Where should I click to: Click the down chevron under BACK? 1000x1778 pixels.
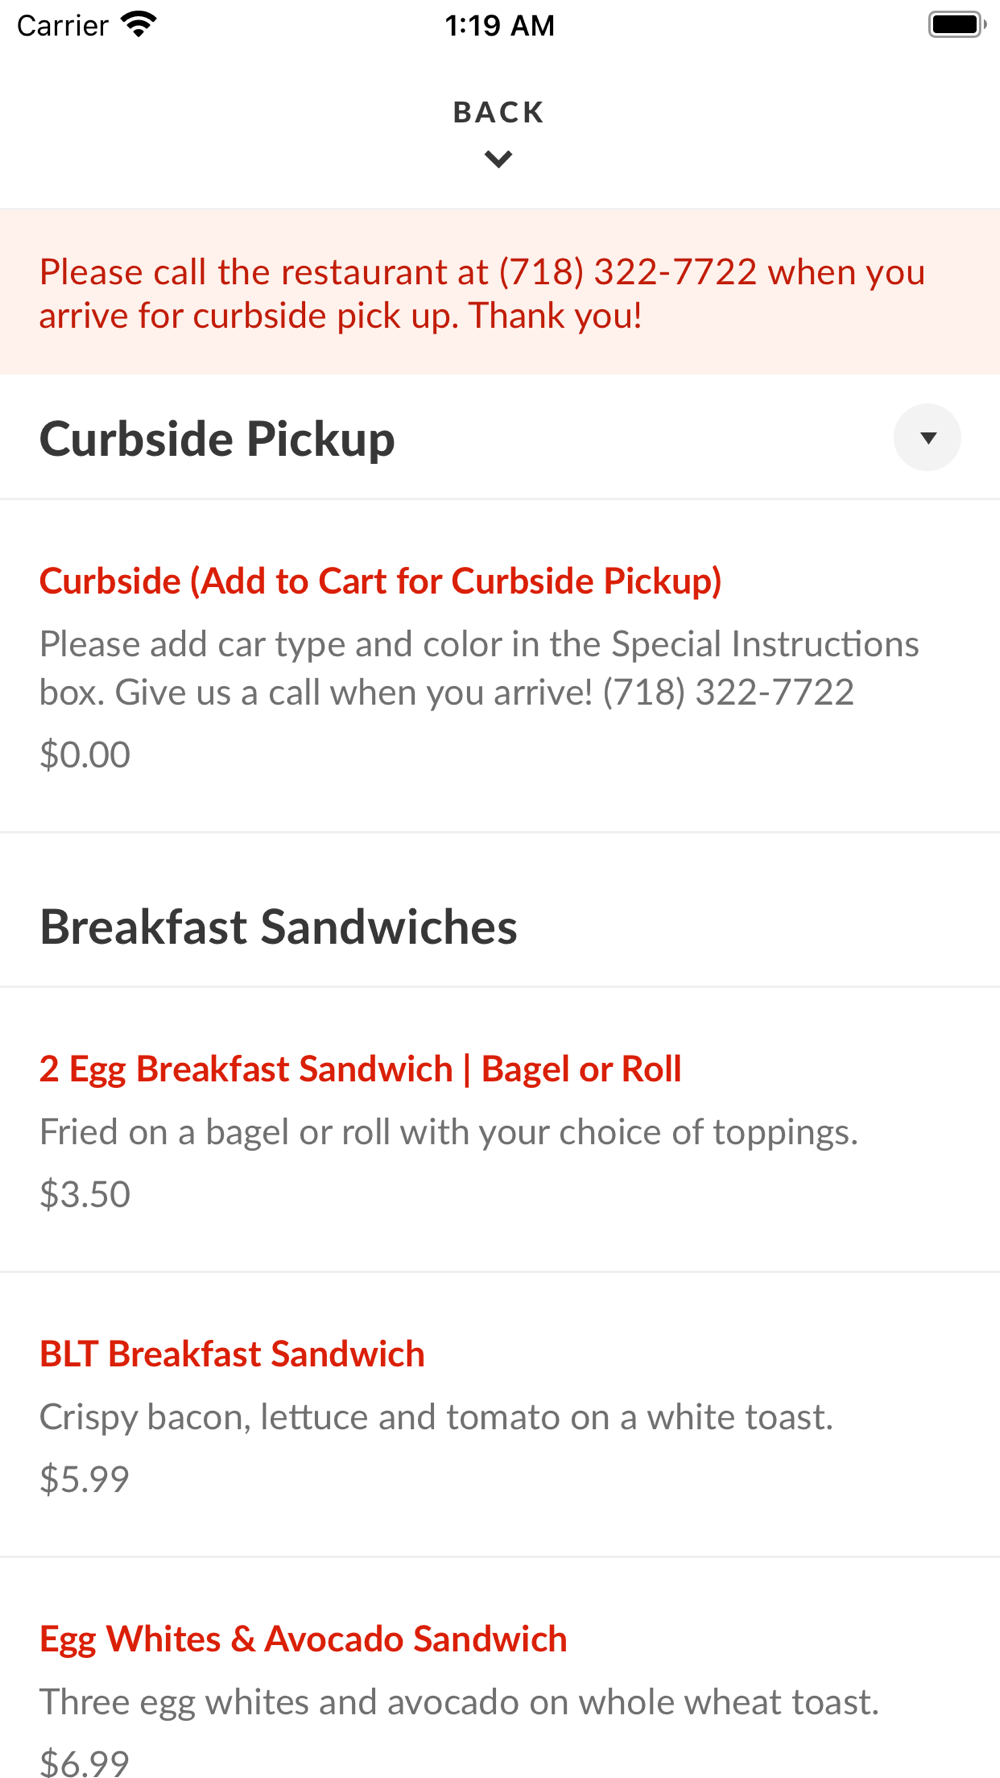[x=498, y=159]
